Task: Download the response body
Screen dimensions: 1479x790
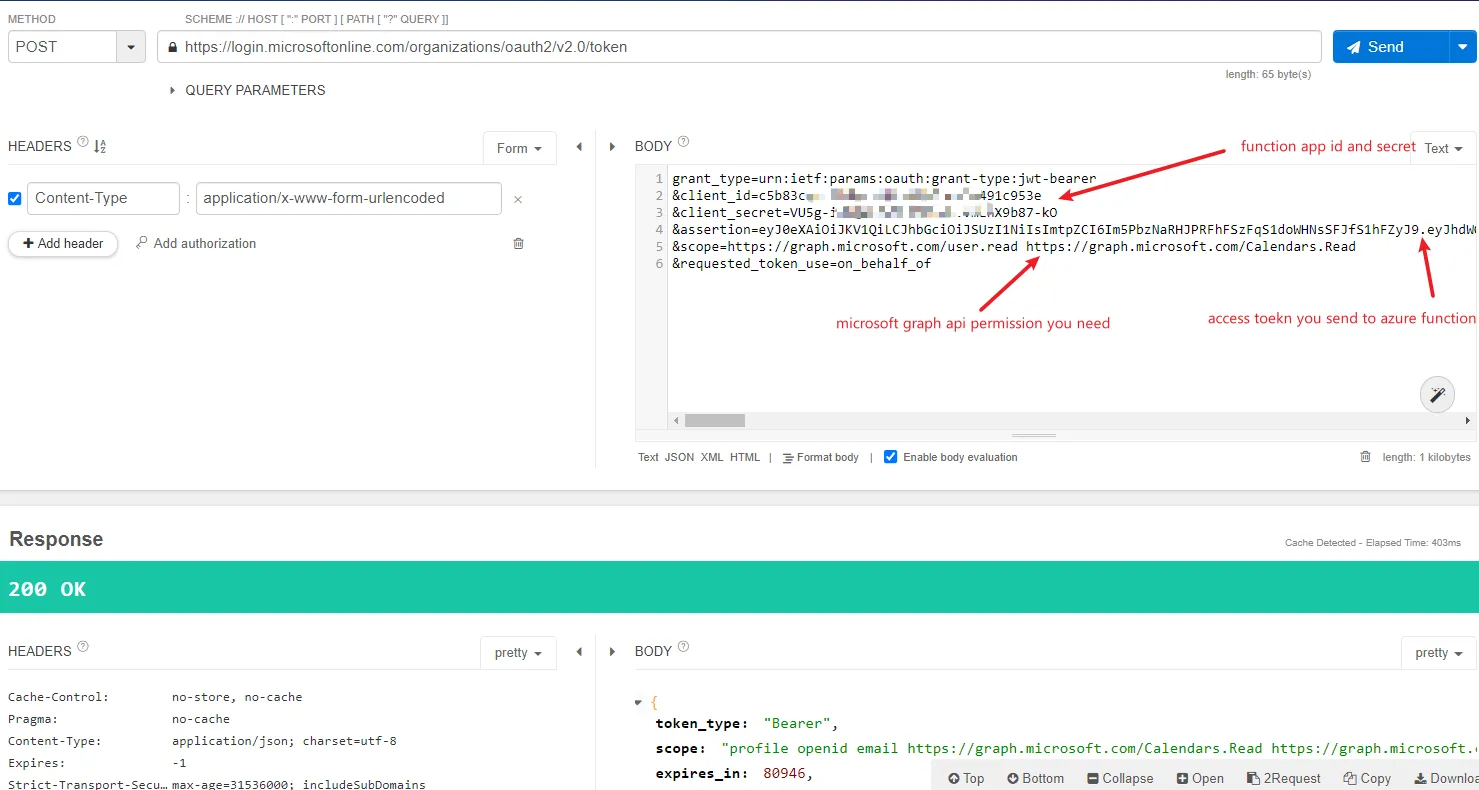Action: [1446, 778]
